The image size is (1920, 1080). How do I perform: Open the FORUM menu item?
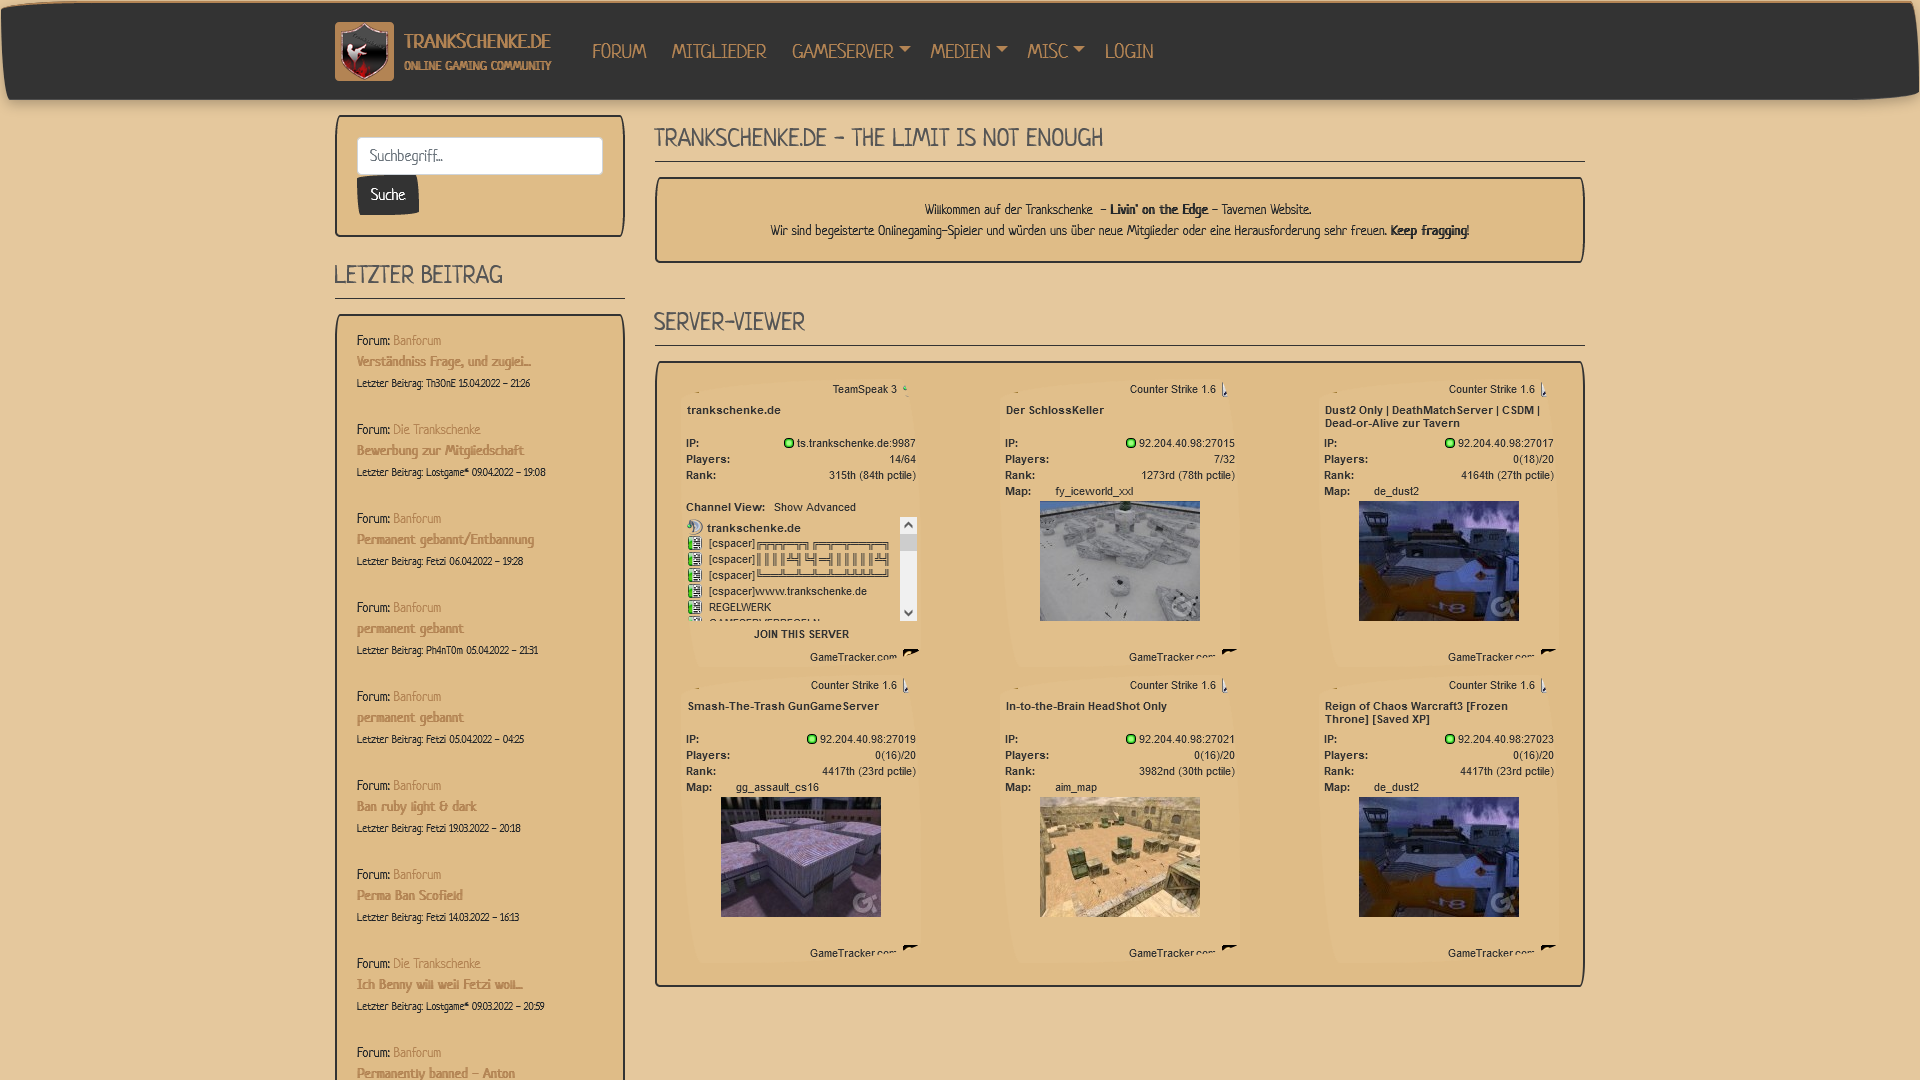pyautogui.click(x=619, y=51)
